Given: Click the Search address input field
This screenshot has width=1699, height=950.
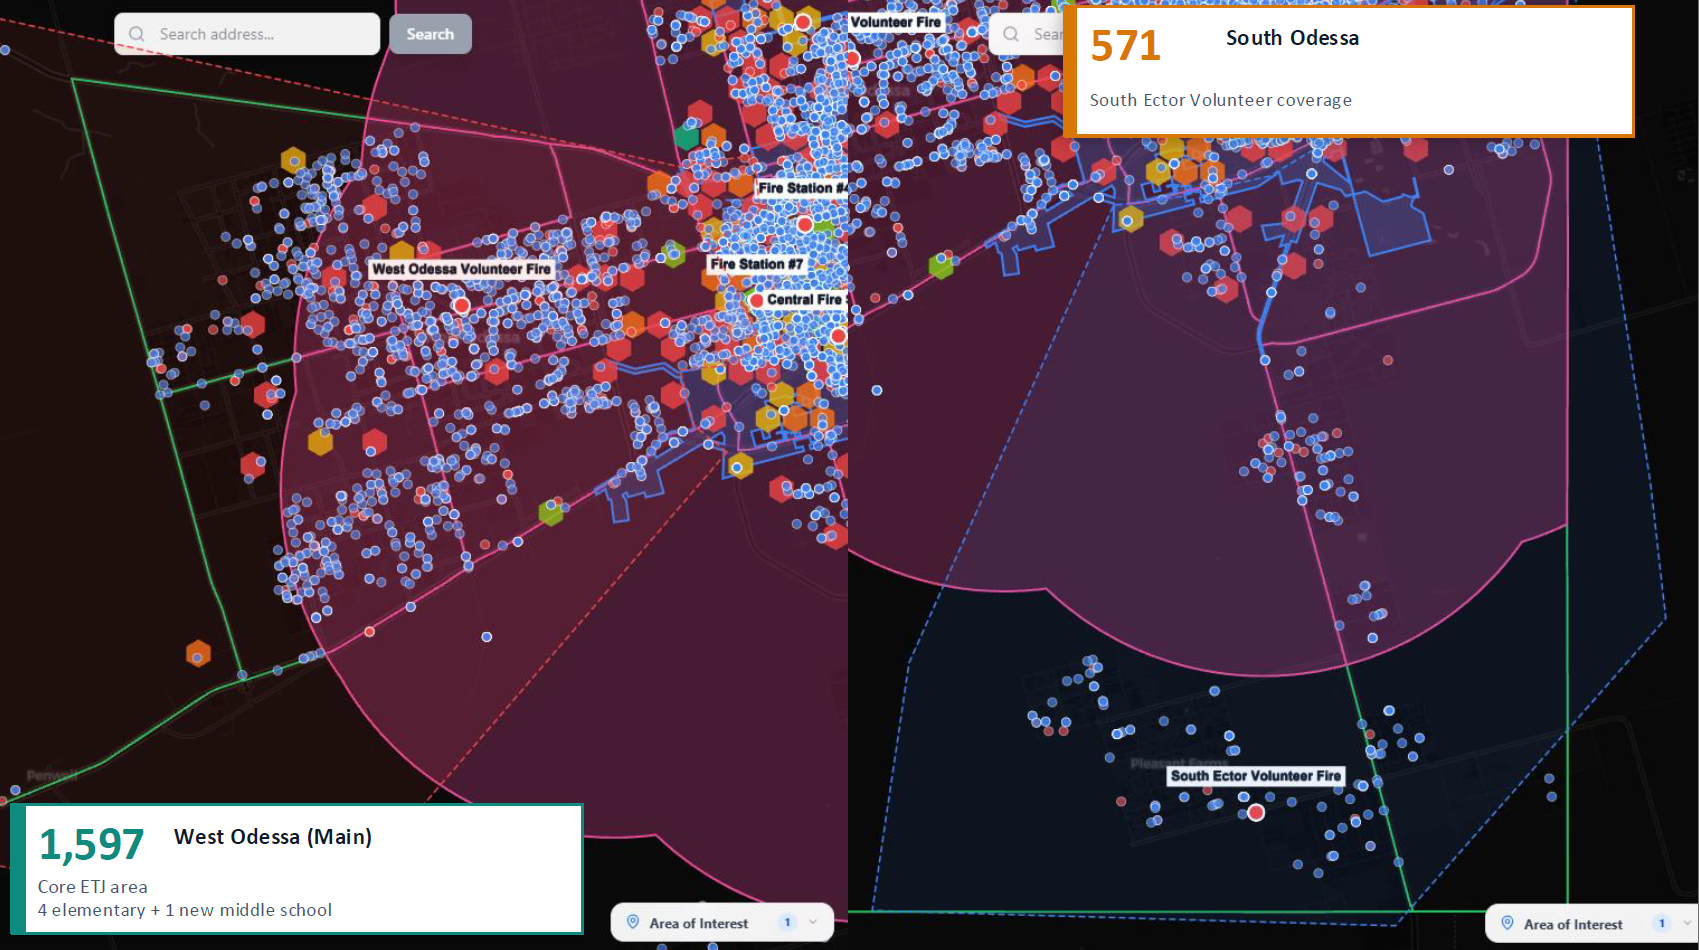Looking at the screenshot, I should click(260, 34).
